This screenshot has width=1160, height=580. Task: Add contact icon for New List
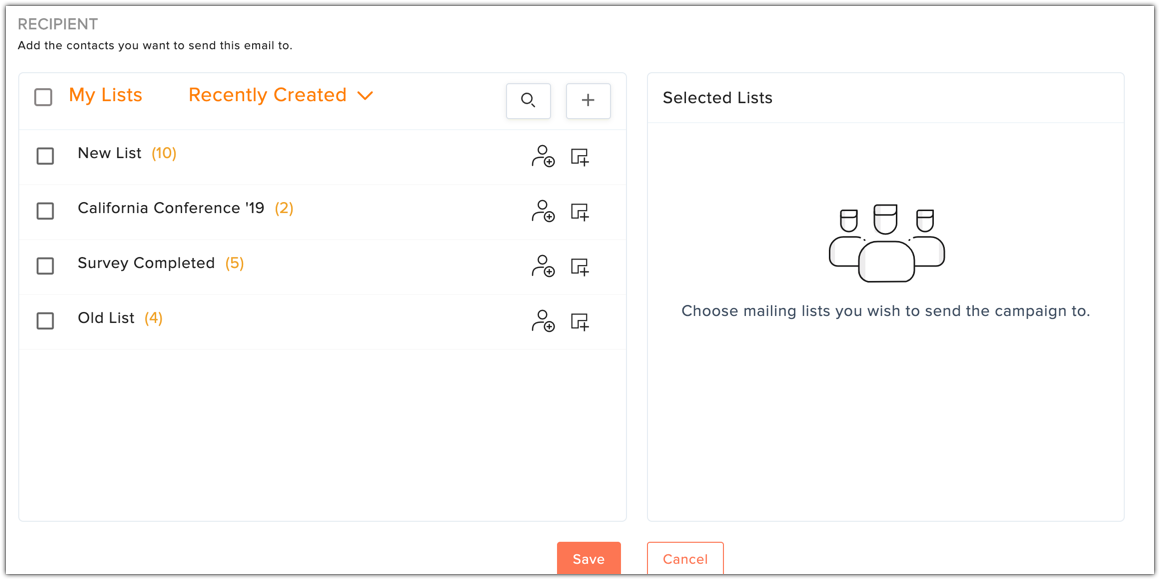tap(543, 157)
